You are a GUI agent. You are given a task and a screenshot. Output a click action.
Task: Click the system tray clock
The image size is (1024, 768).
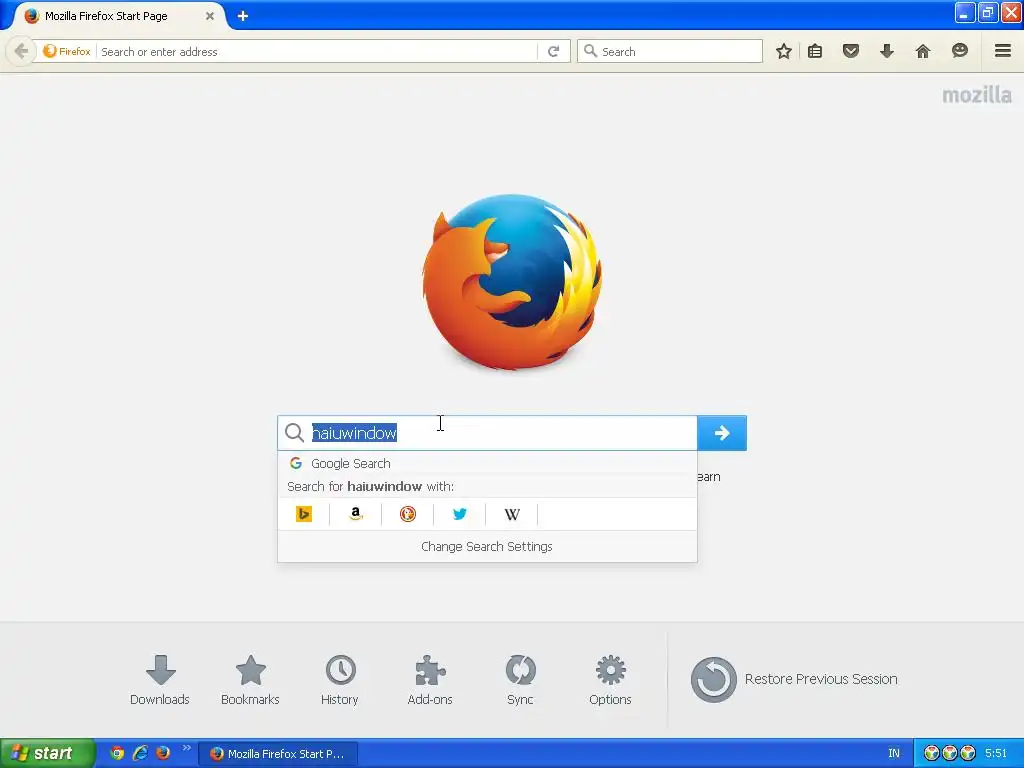click(x=996, y=754)
